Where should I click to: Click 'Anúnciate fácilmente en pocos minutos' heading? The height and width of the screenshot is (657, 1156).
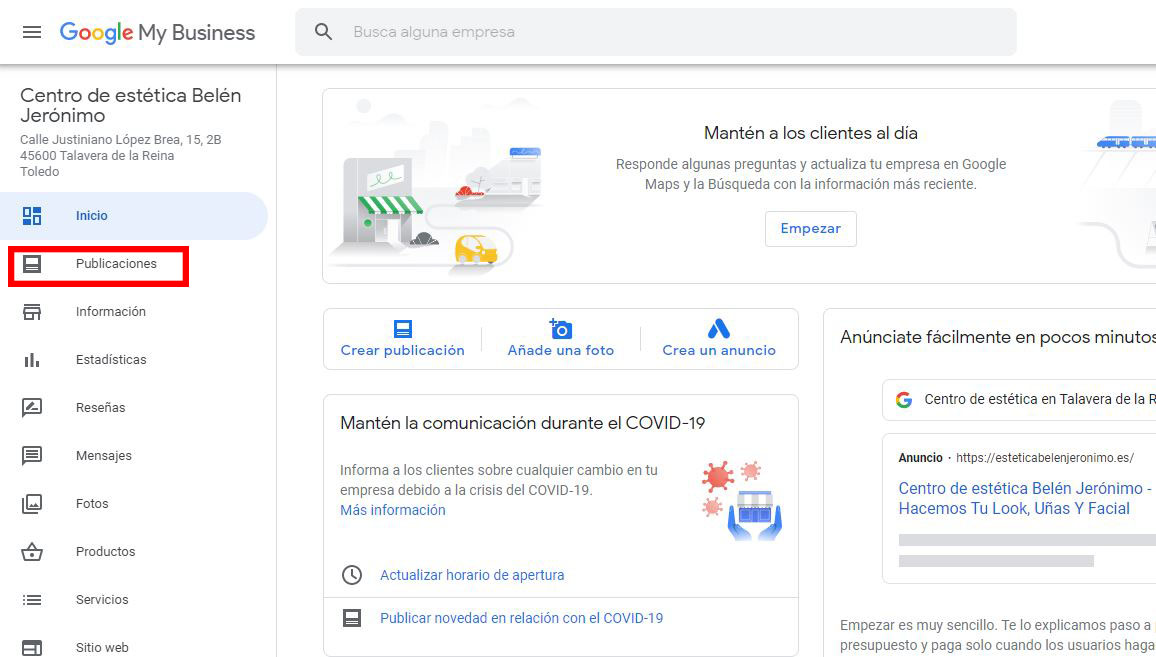coord(997,338)
